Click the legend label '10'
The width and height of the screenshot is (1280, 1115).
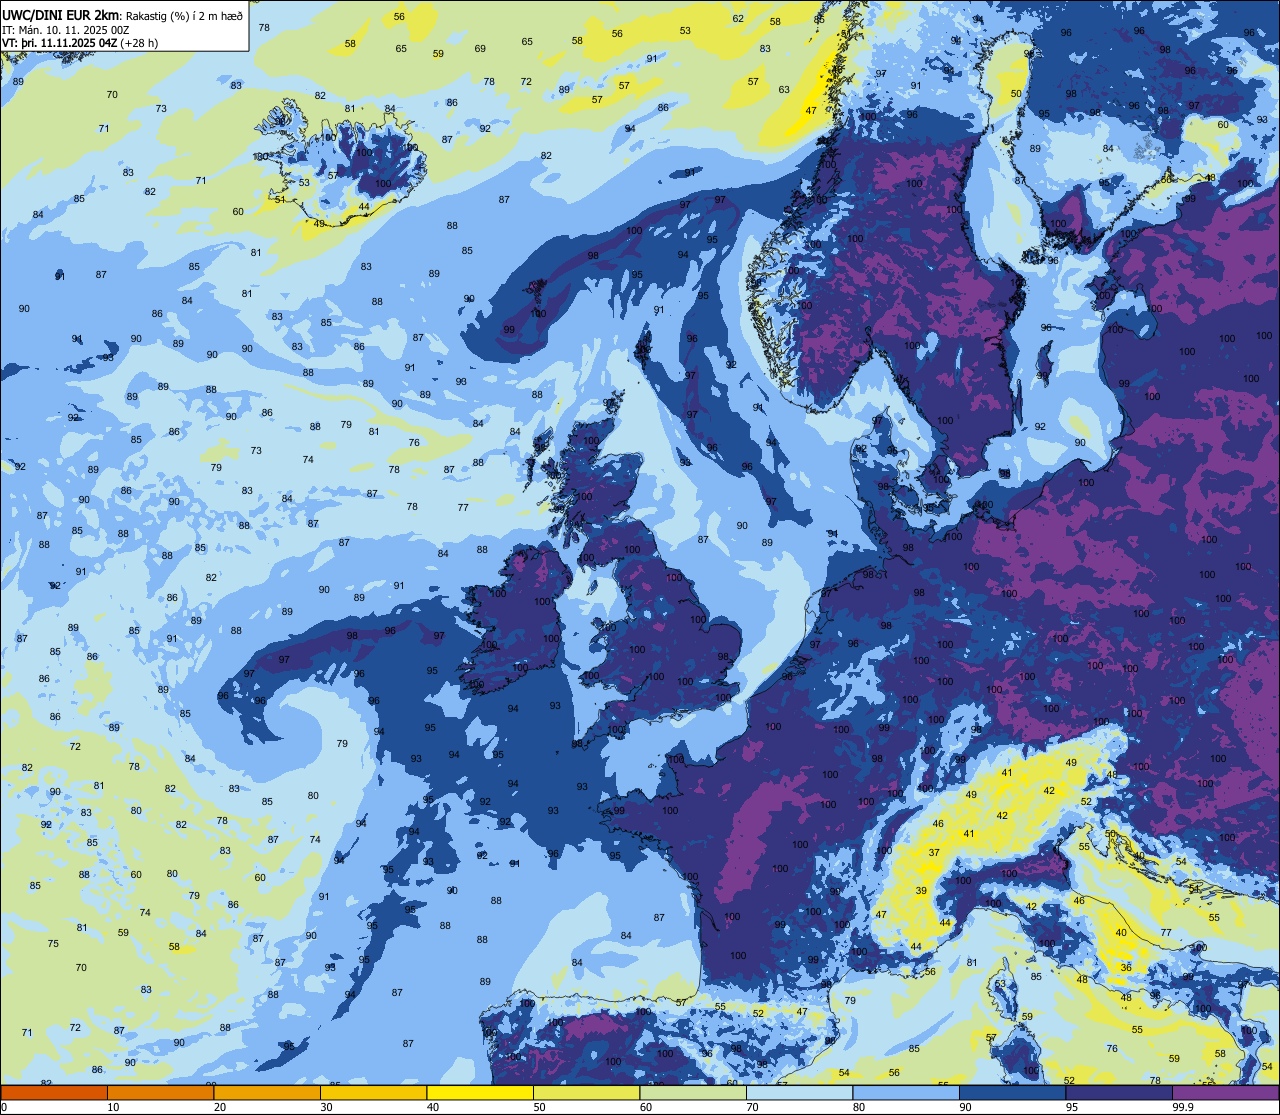click(113, 1107)
